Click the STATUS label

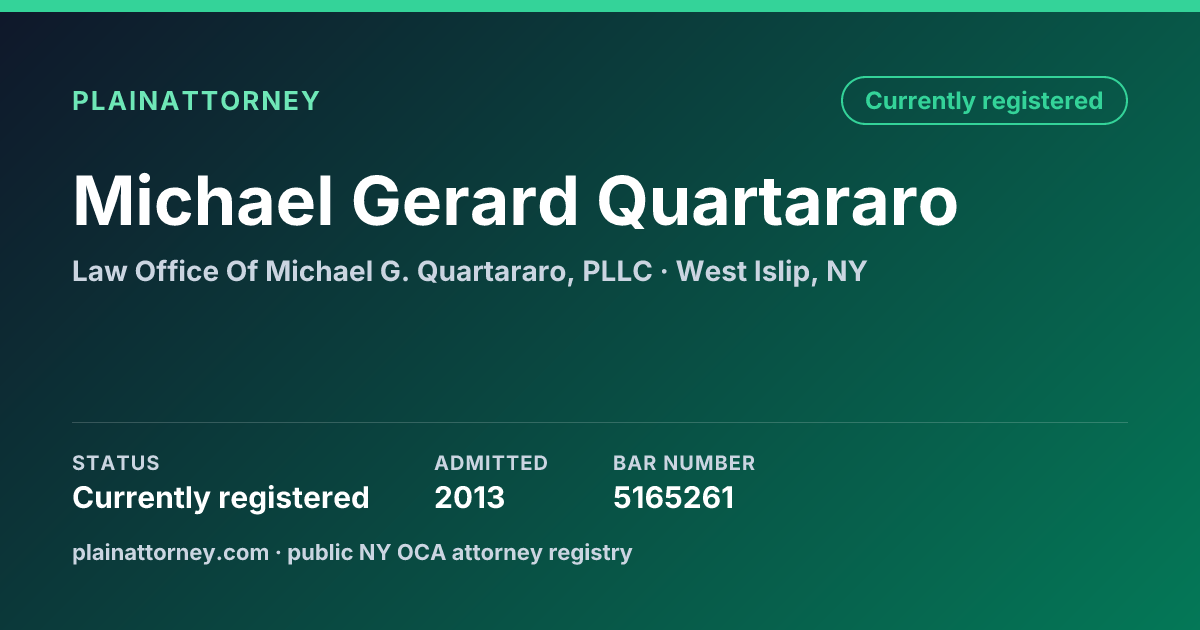(116, 463)
